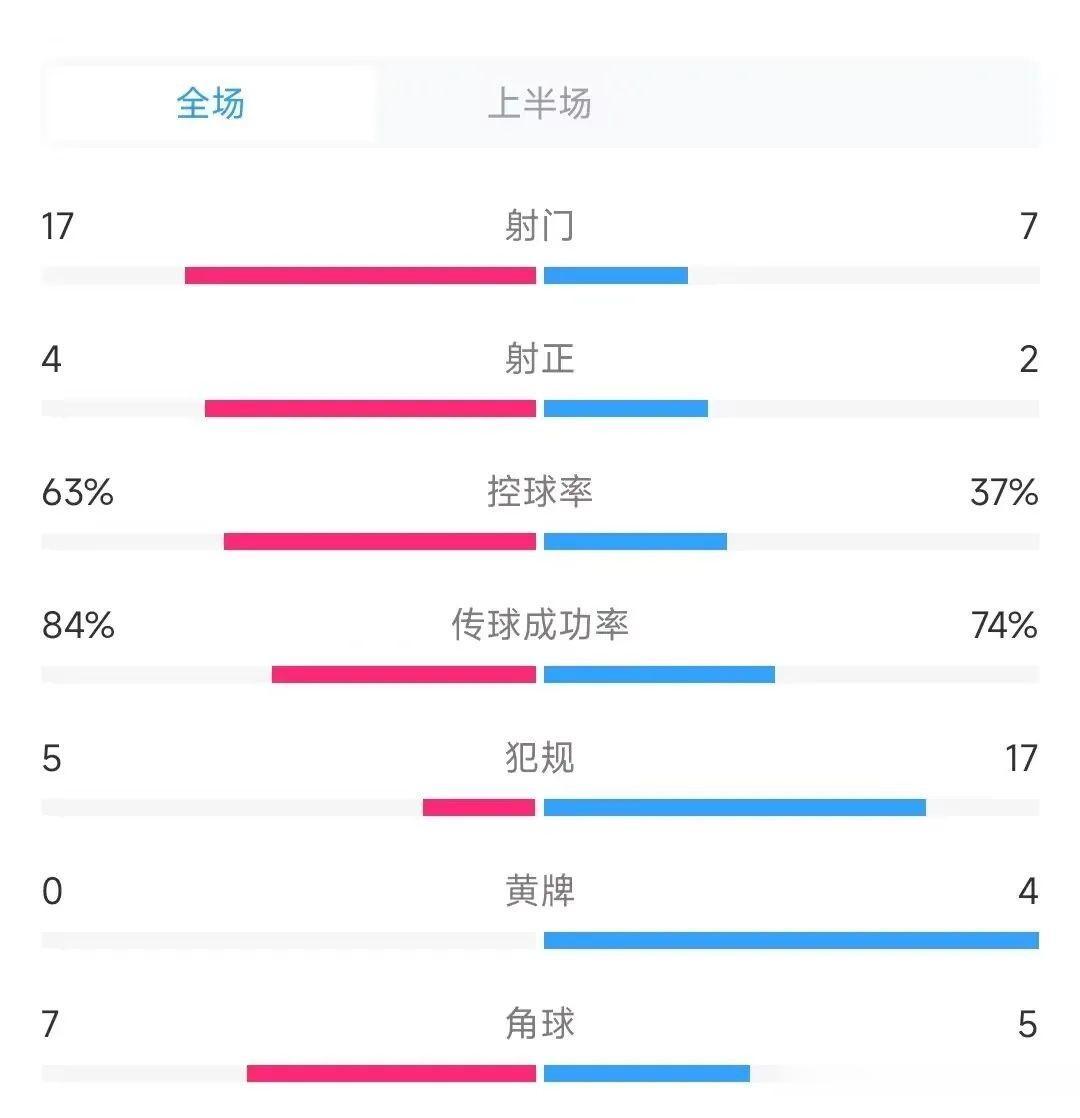
Task: Select the 射门 stat label
Action: [x=540, y=226]
